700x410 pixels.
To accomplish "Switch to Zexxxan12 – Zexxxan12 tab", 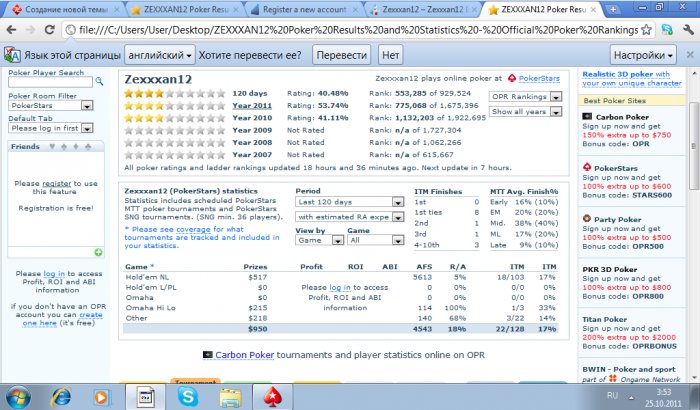I will pyautogui.click(x=423, y=9).
